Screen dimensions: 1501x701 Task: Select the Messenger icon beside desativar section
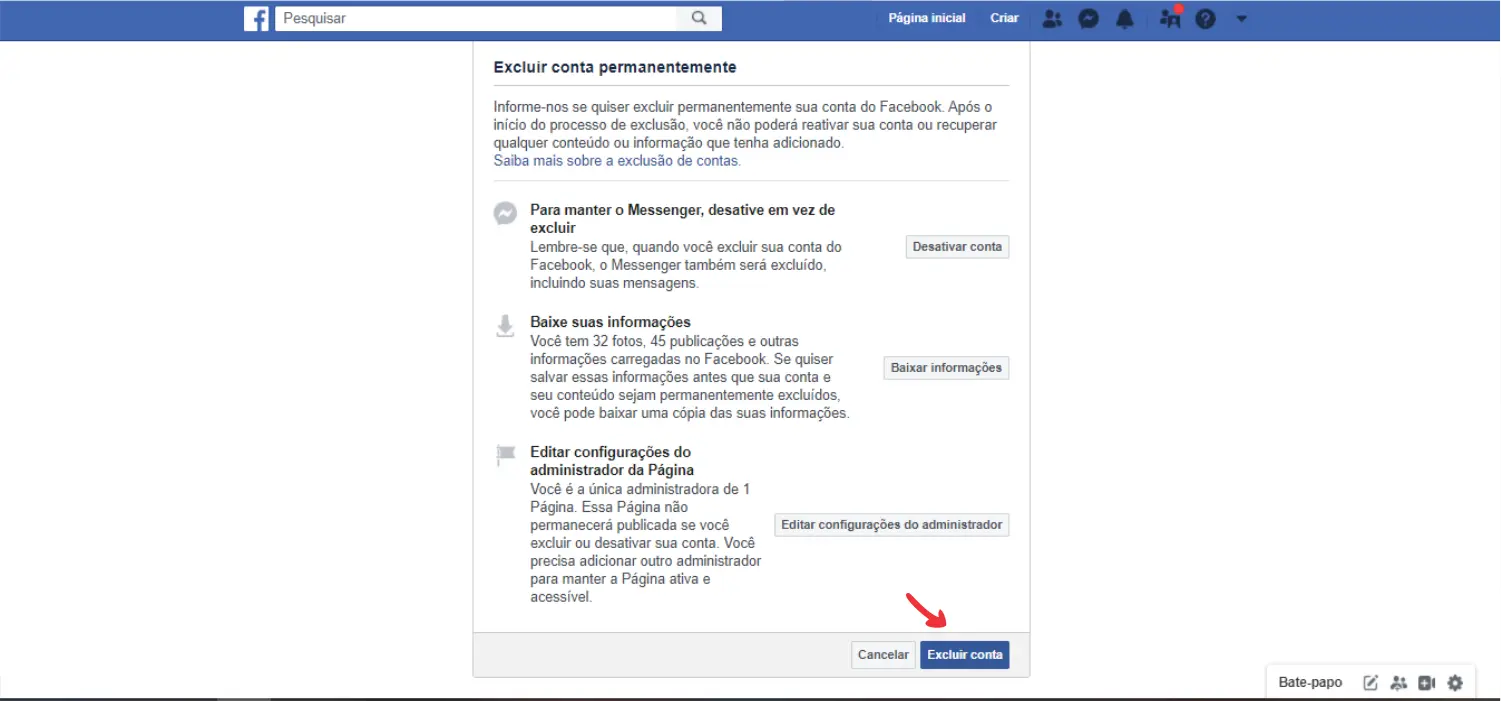click(505, 213)
